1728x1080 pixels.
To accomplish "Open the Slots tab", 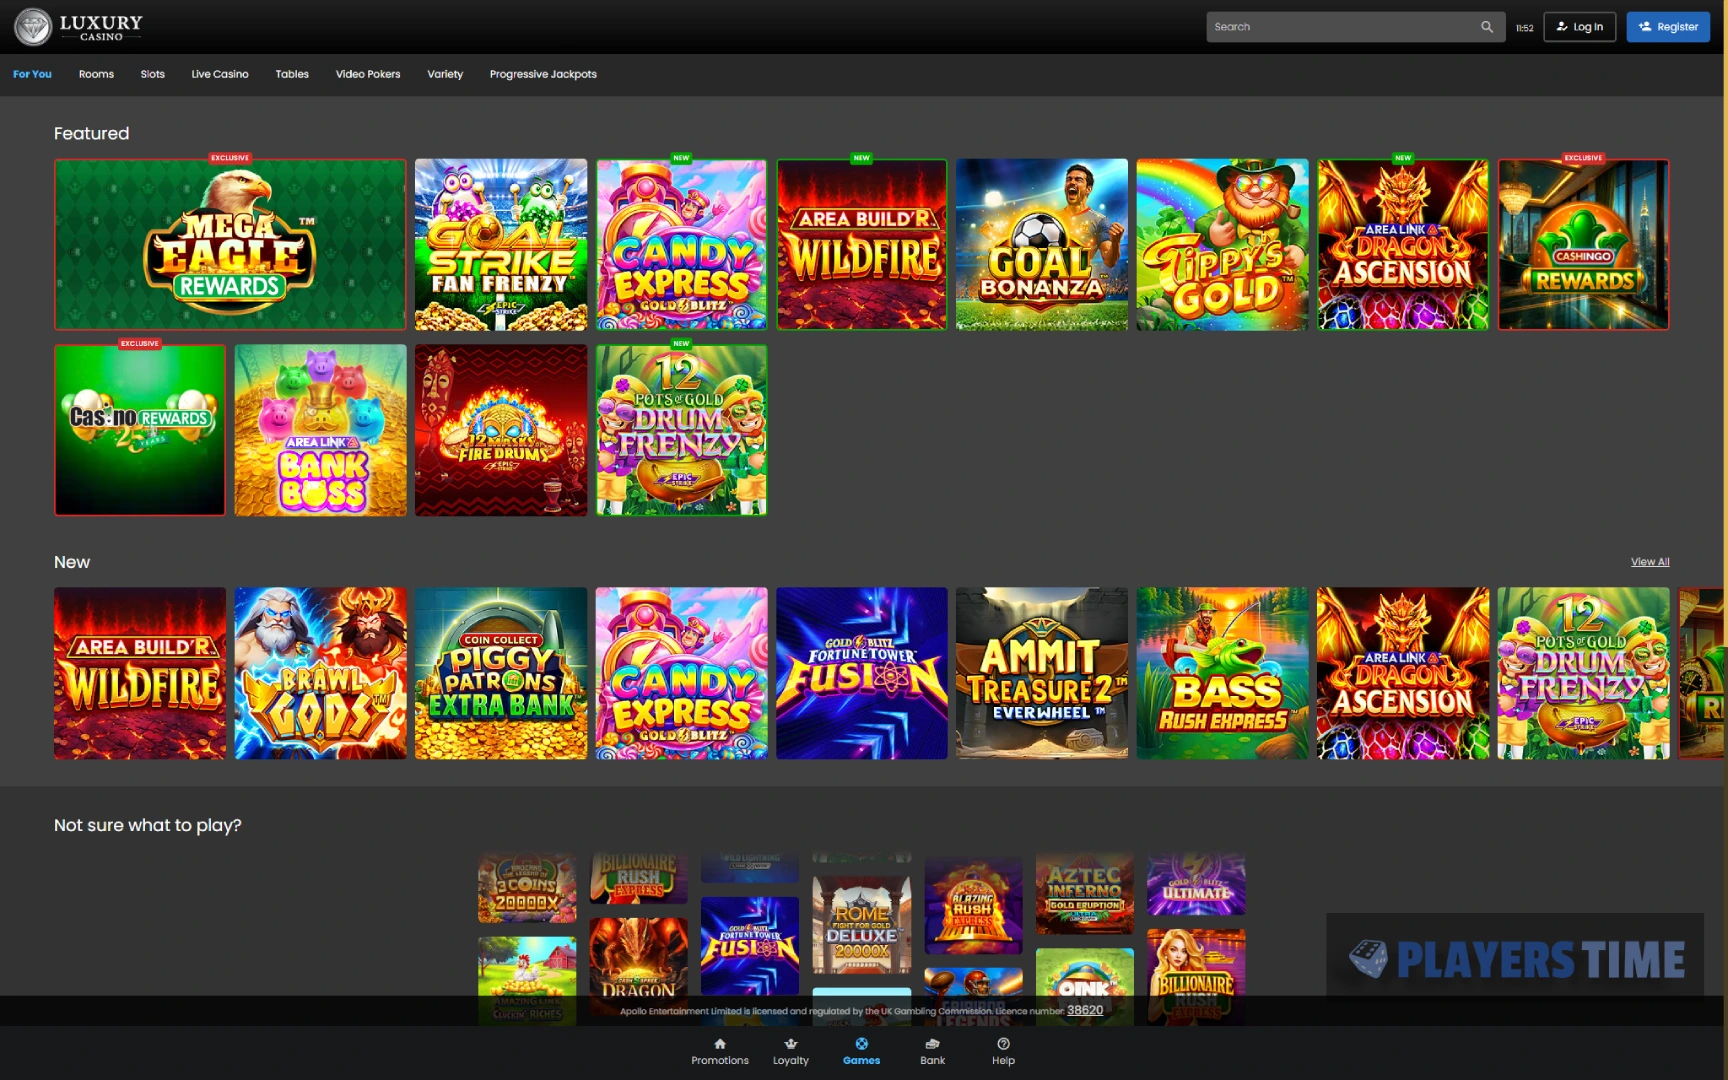I will point(153,74).
